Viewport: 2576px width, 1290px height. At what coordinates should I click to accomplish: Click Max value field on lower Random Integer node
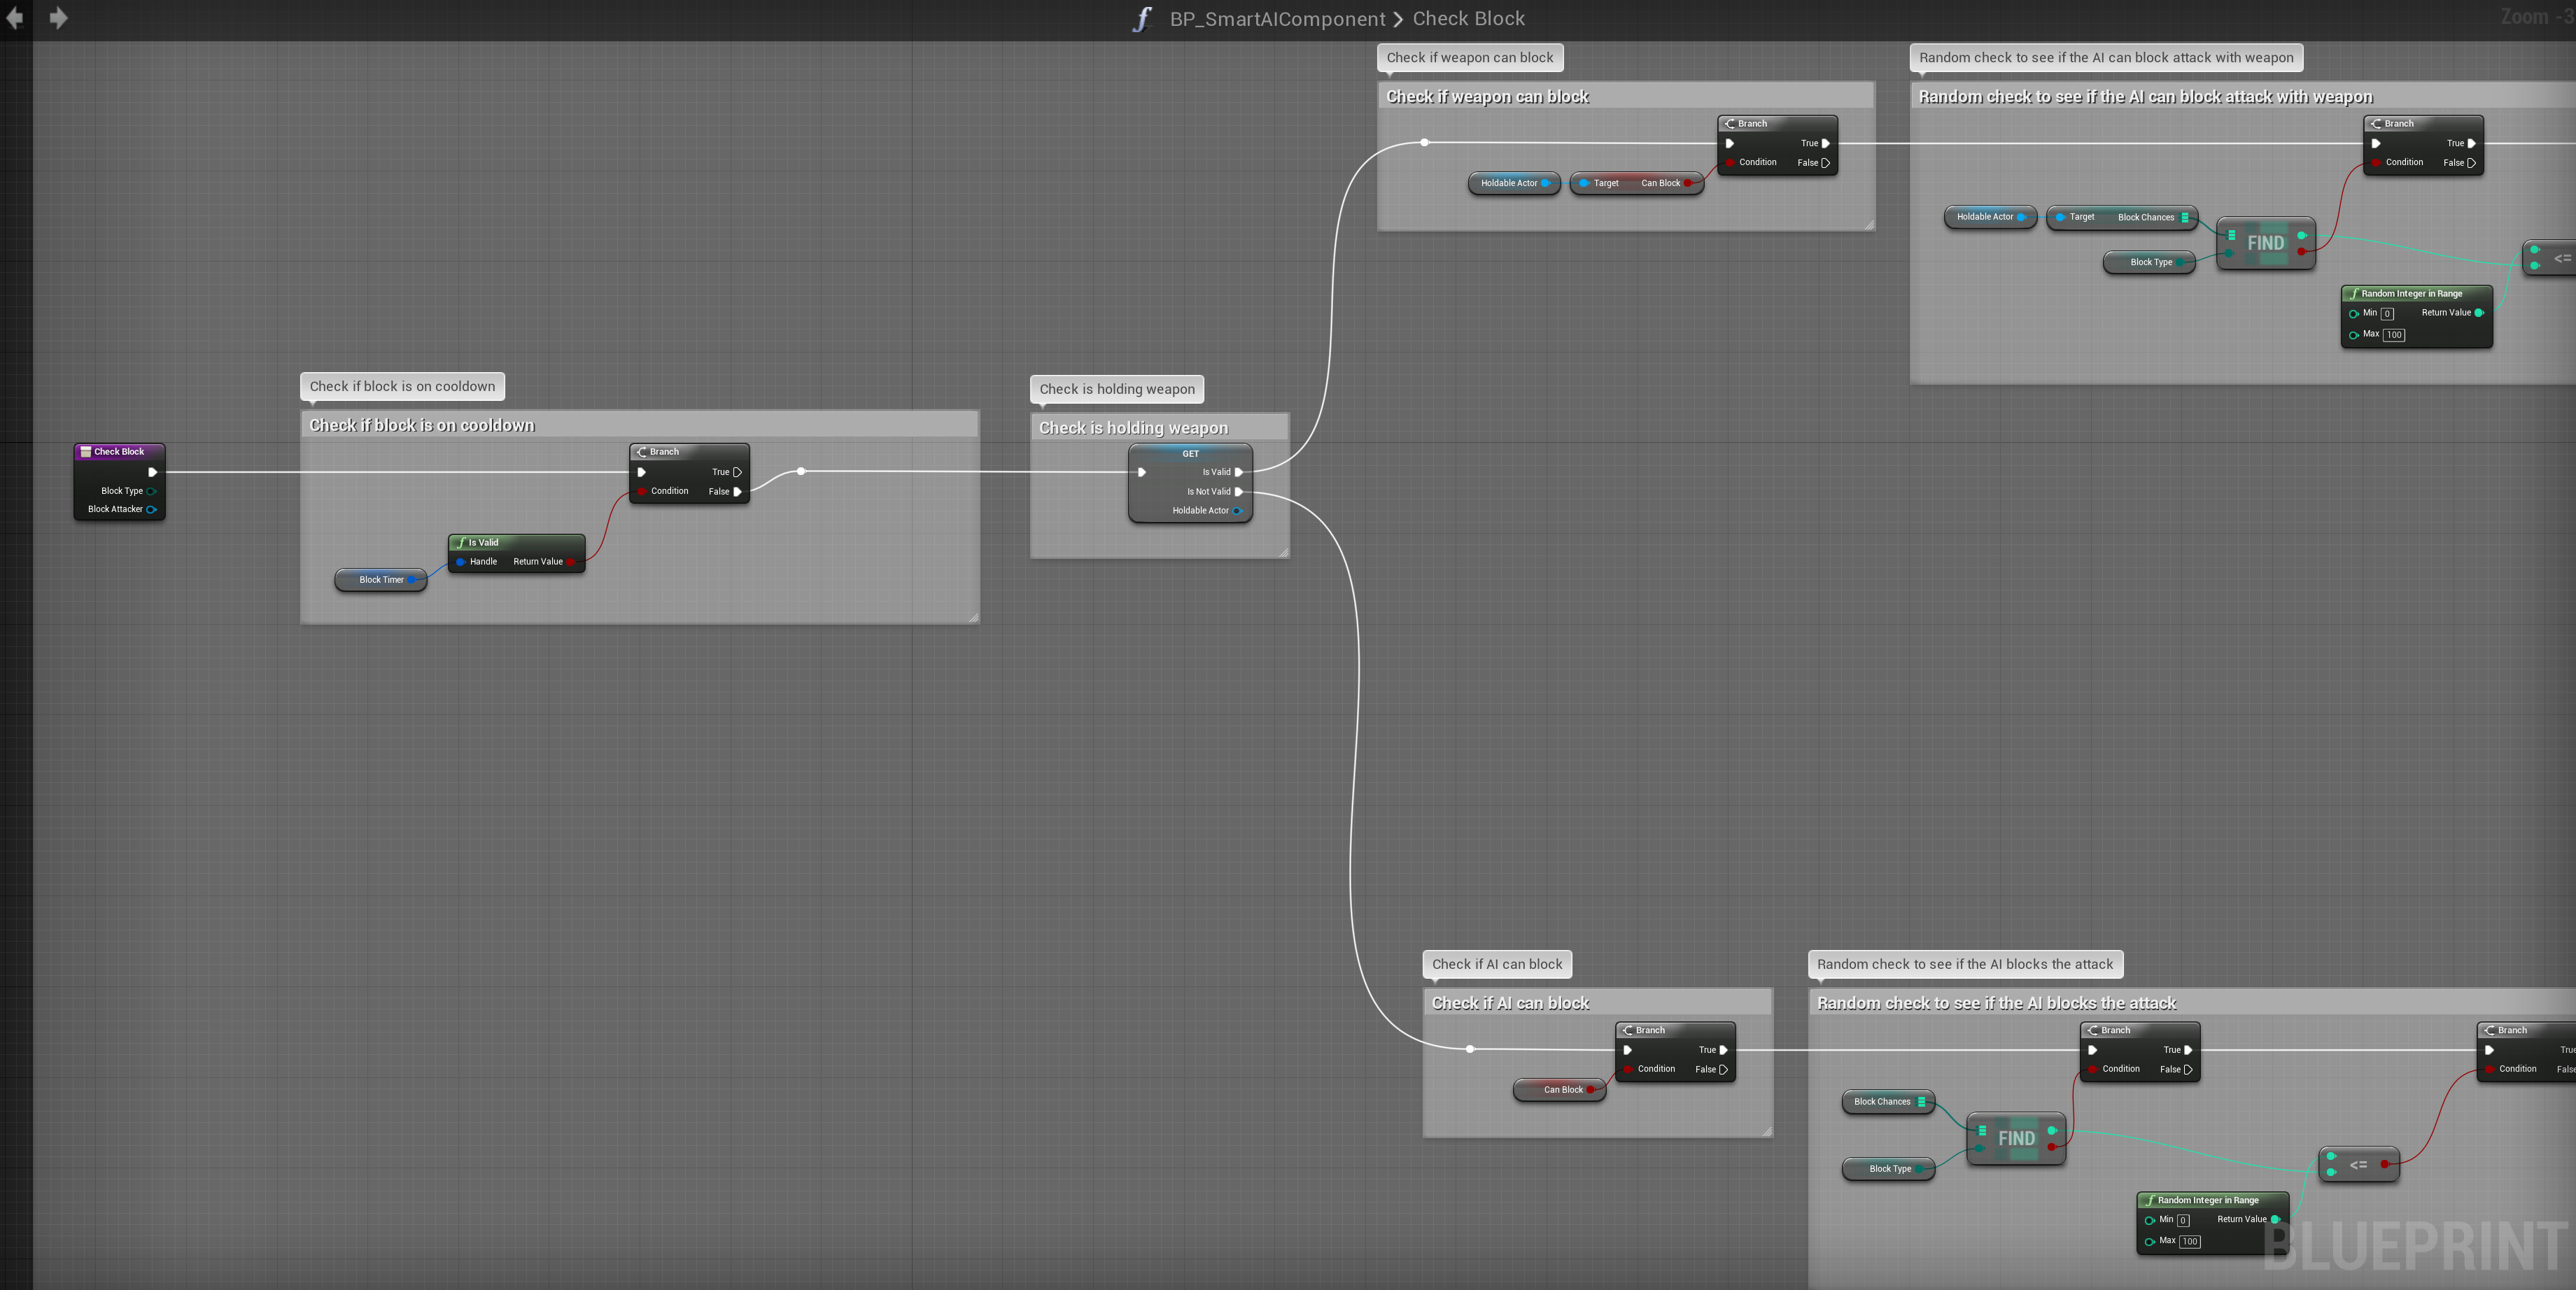pyautogui.click(x=2189, y=1241)
